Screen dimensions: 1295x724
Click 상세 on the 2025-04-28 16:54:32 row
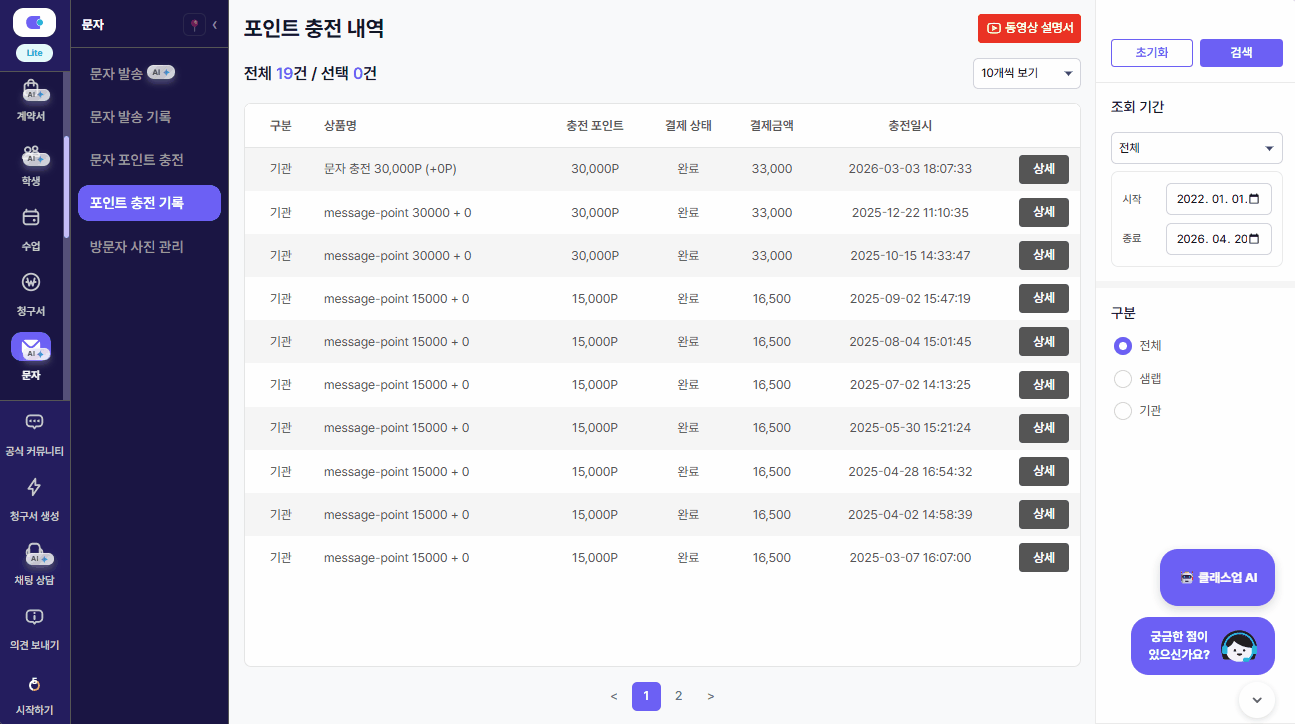click(x=1044, y=471)
